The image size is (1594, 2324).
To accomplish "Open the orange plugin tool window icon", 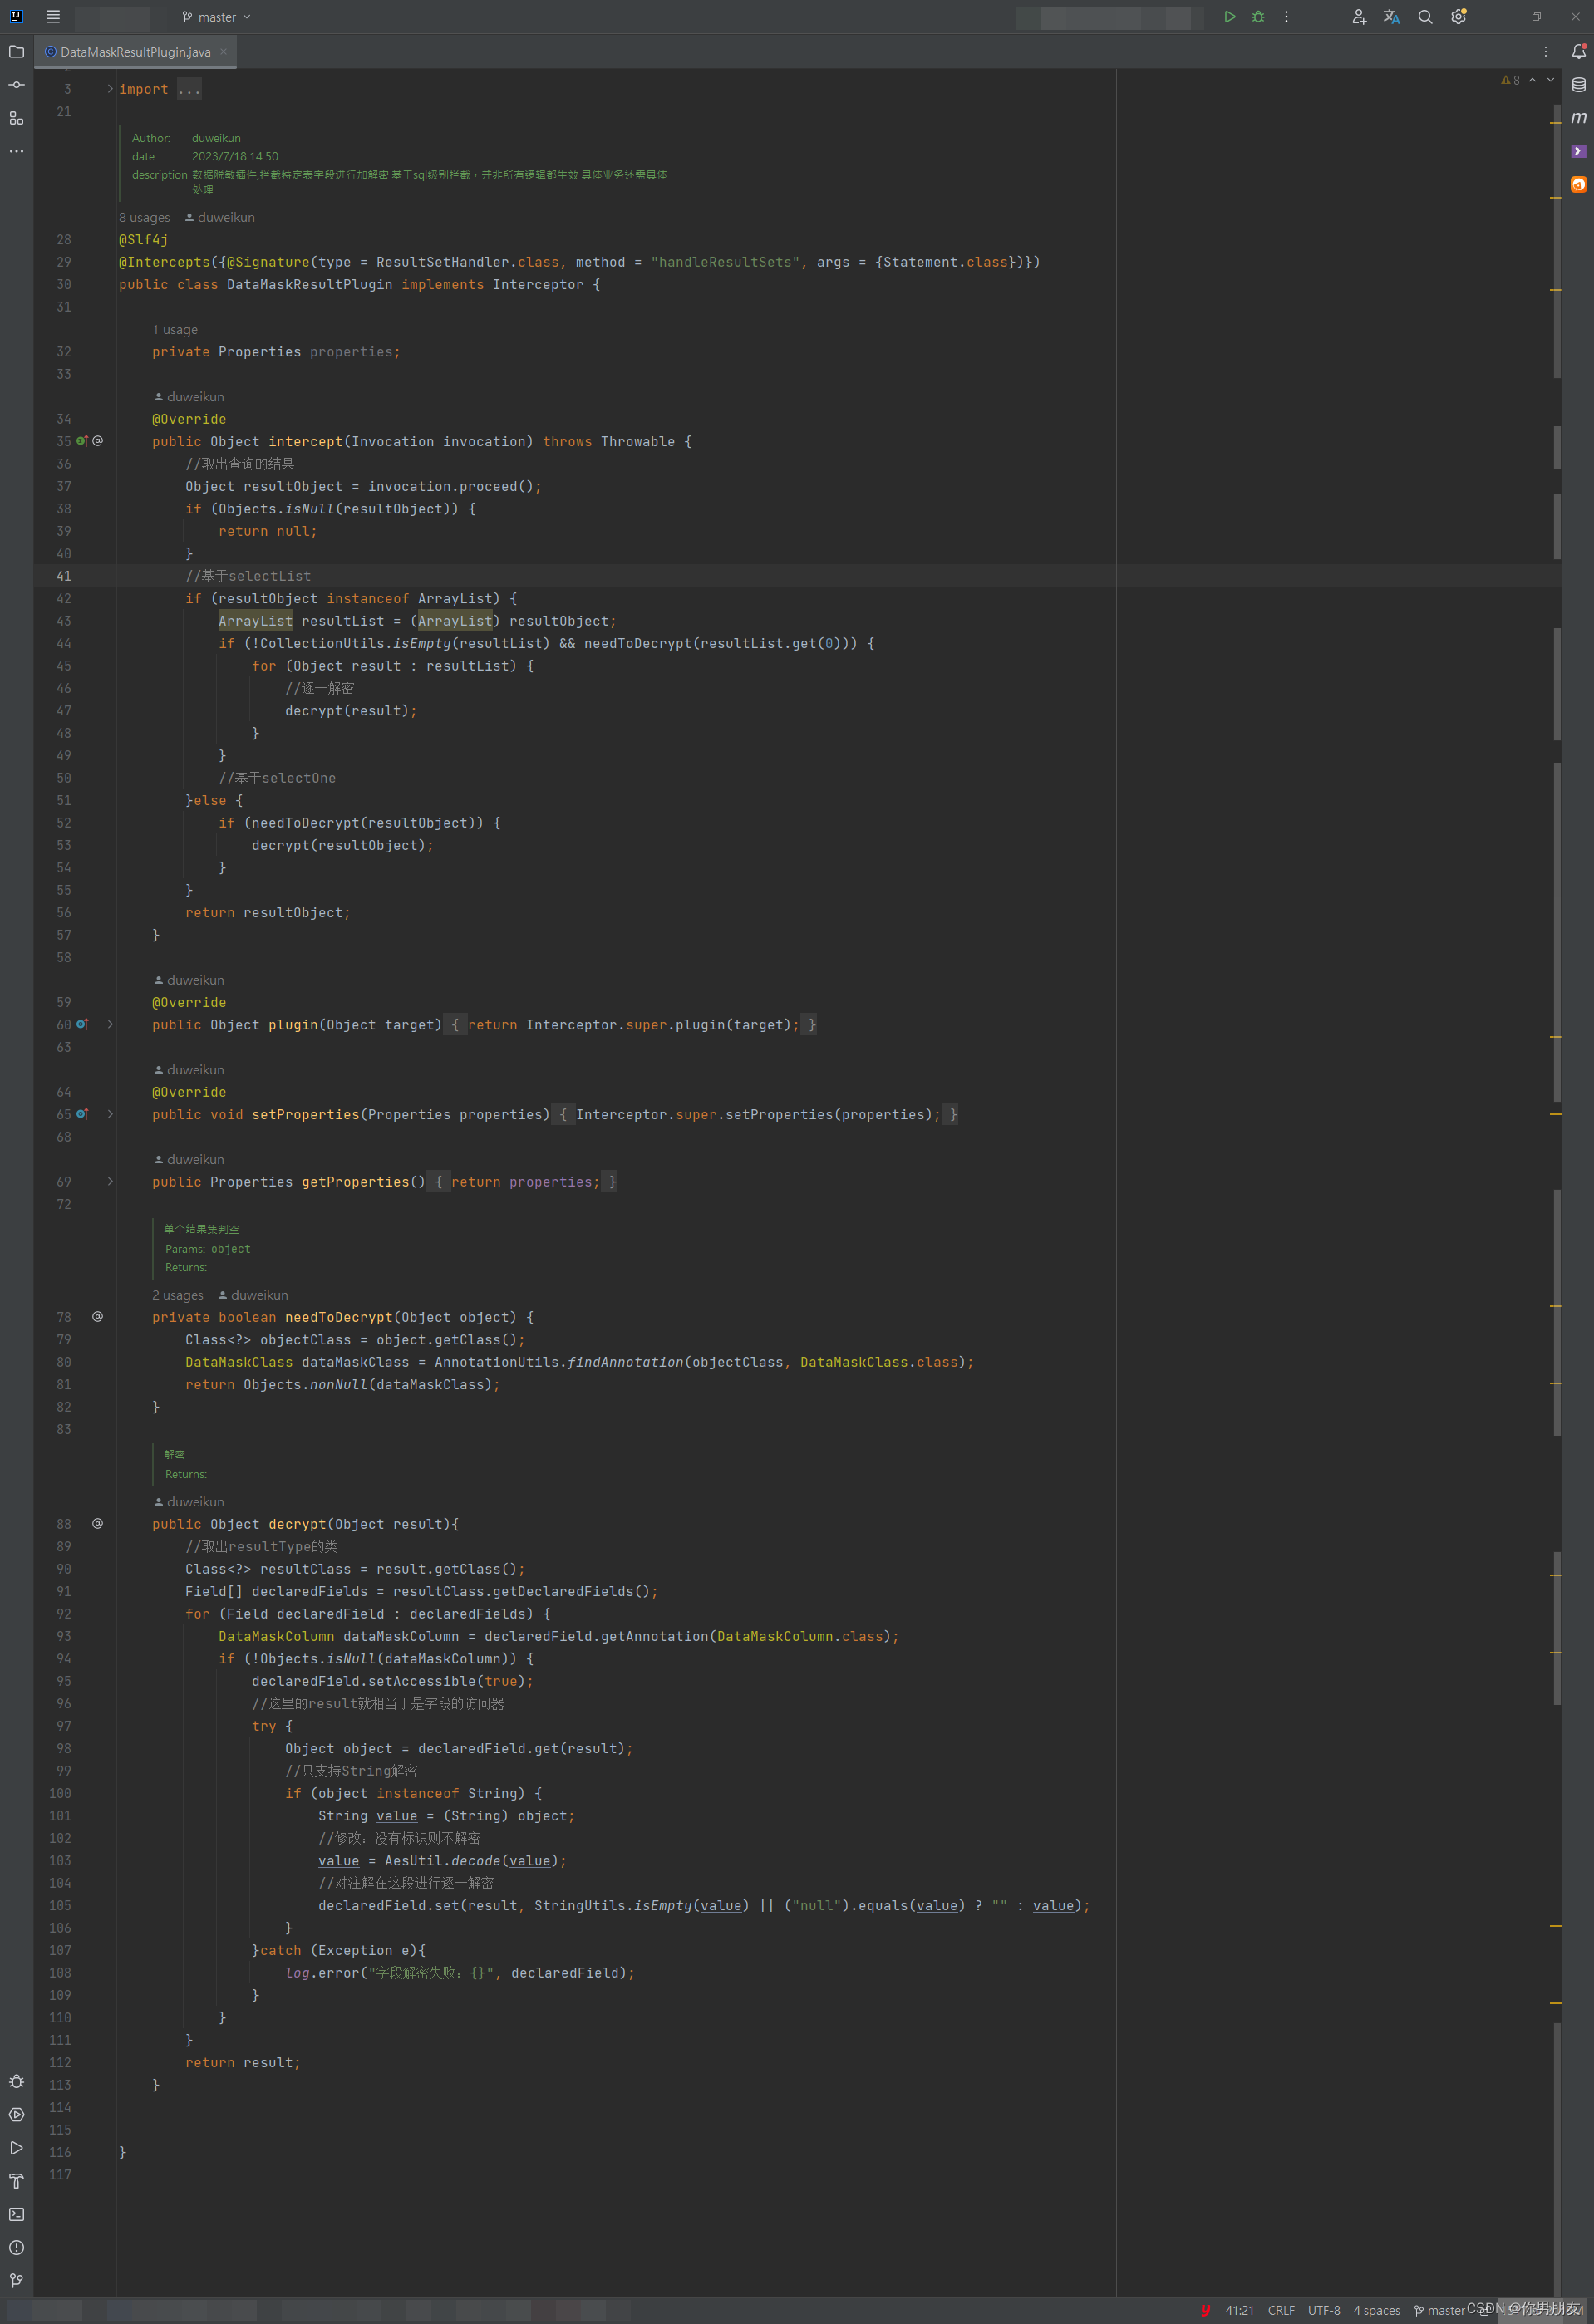I will (x=1578, y=184).
